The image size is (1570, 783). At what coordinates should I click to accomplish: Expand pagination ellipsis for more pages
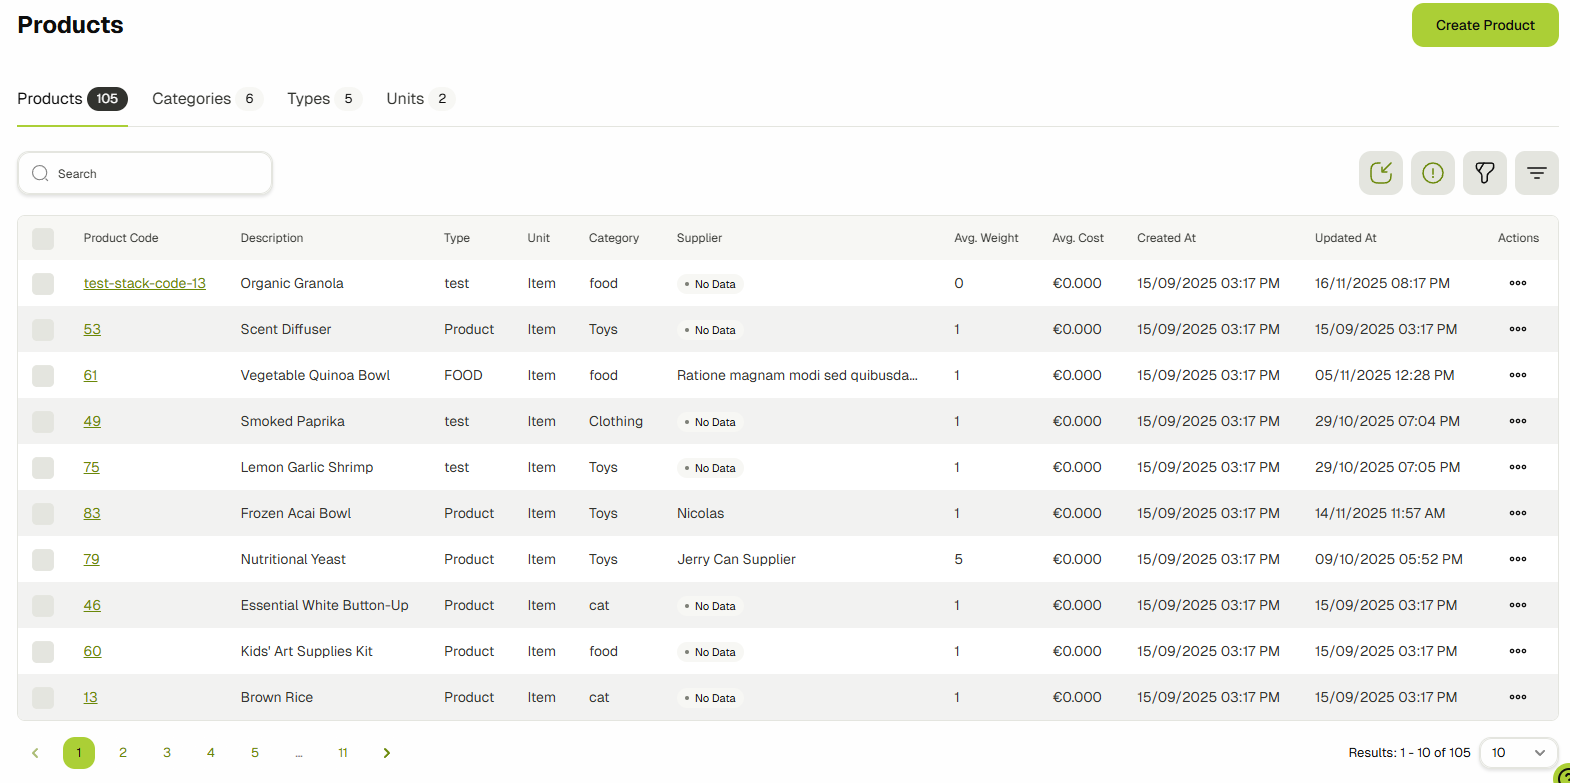[x=299, y=753]
